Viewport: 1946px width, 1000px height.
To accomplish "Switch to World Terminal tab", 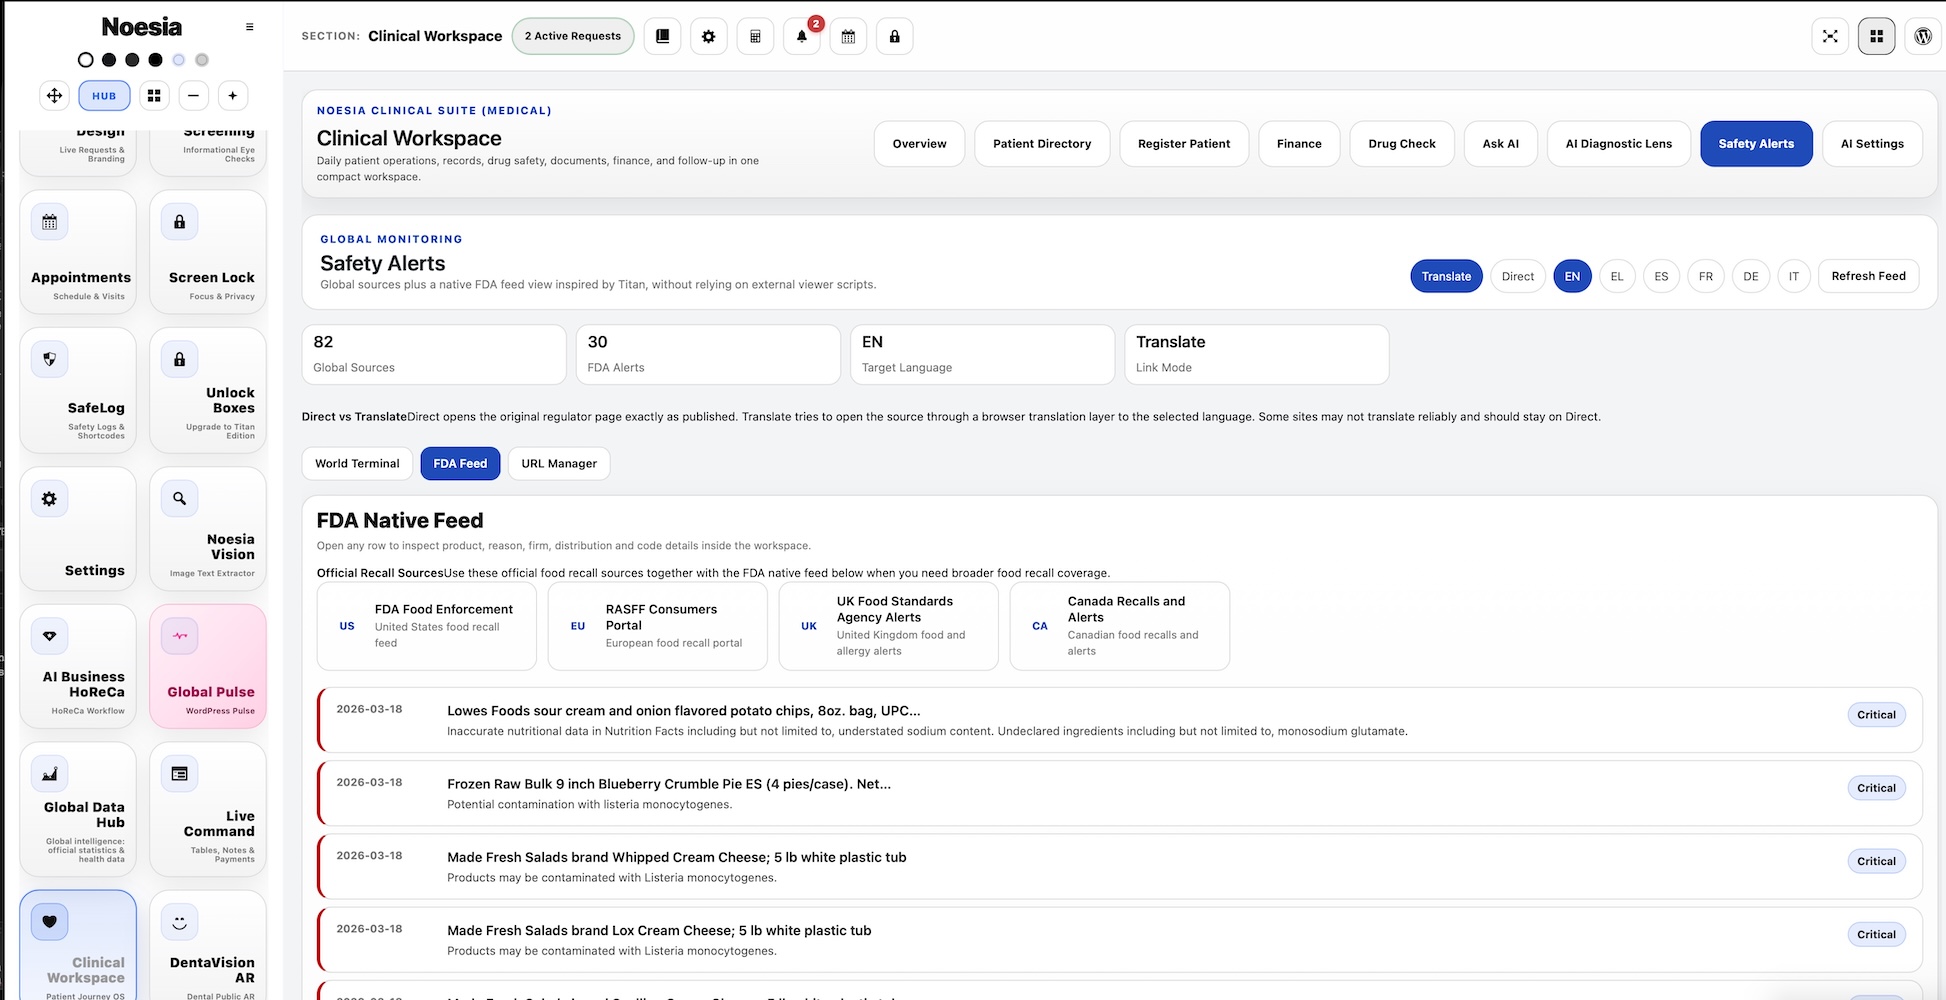I will (357, 463).
